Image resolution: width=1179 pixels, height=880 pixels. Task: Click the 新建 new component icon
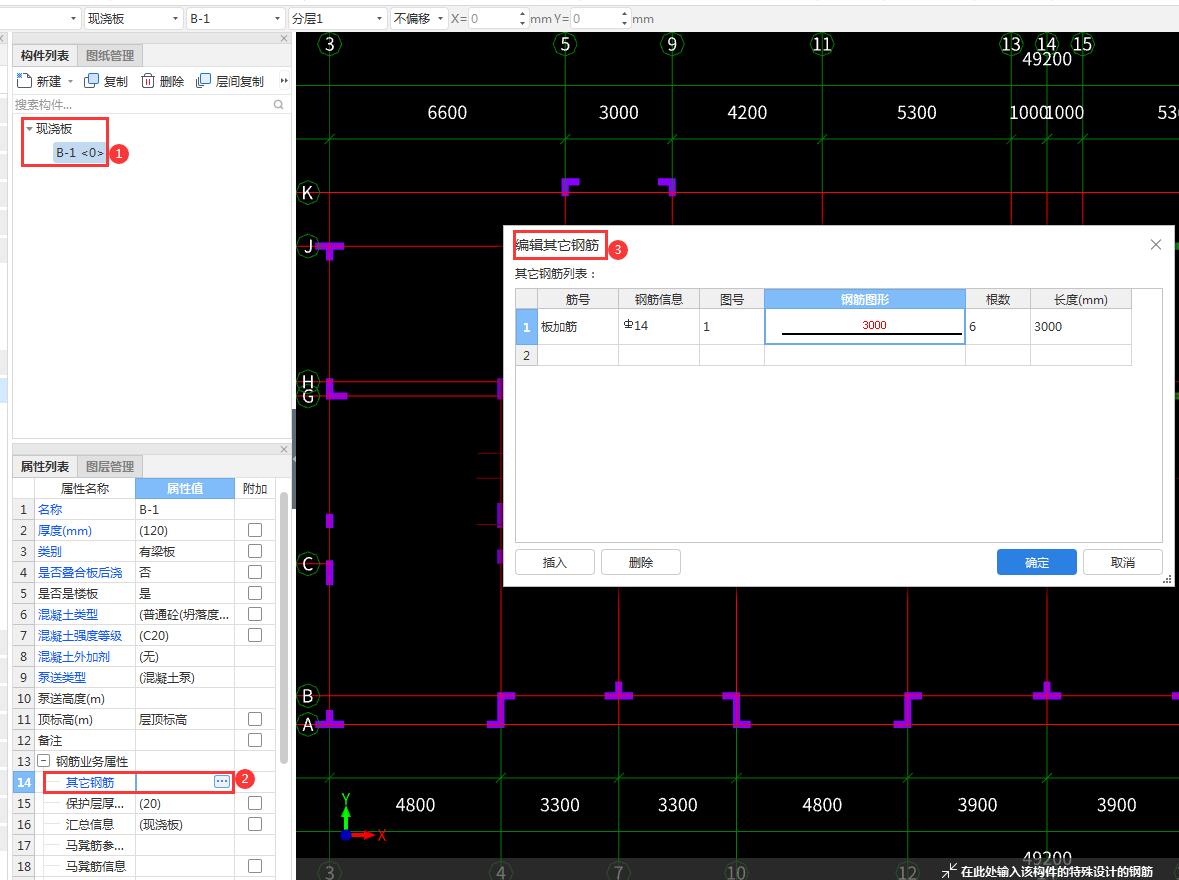pyautogui.click(x=24, y=80)
